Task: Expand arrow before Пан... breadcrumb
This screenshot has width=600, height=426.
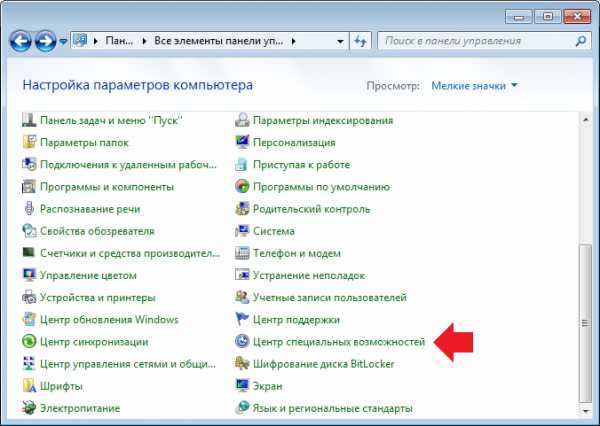Action: point(96,41)
